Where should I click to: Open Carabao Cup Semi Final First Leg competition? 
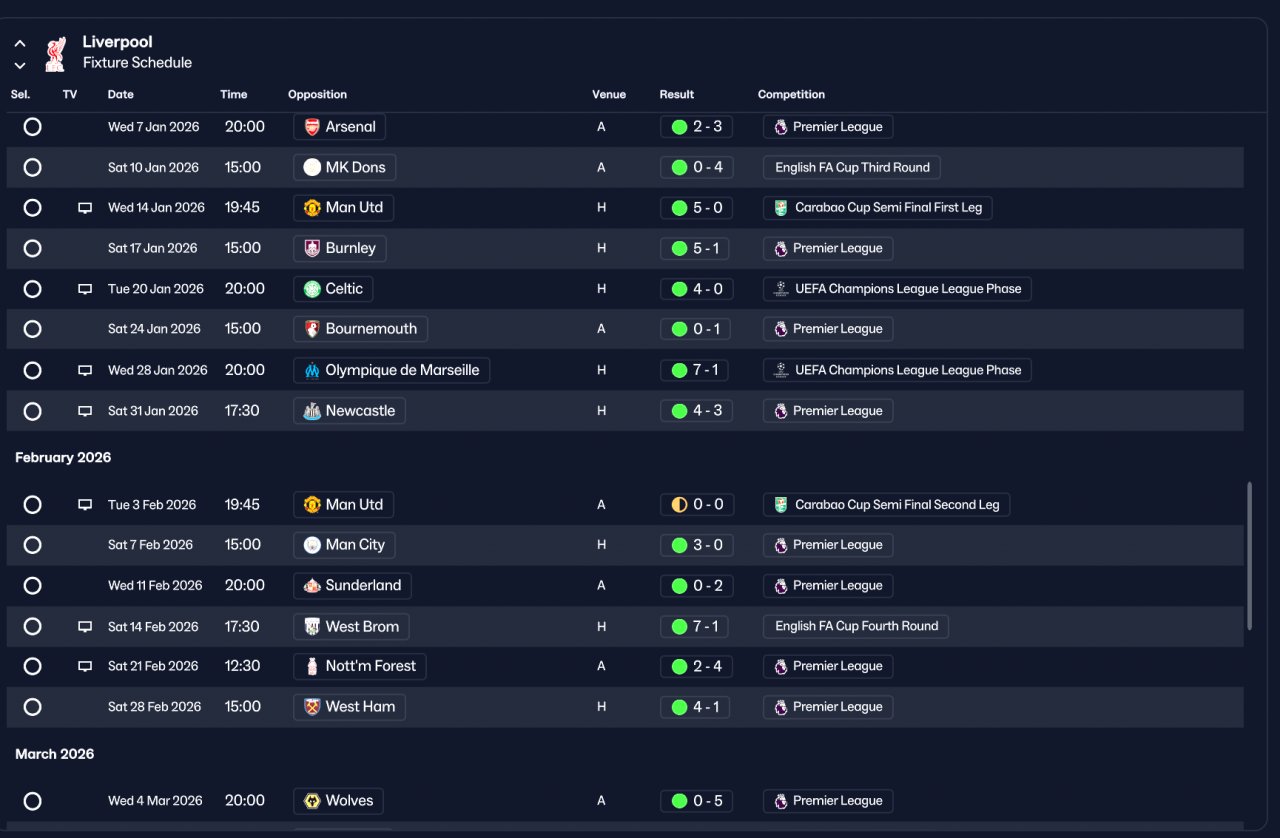pos(877,208)
